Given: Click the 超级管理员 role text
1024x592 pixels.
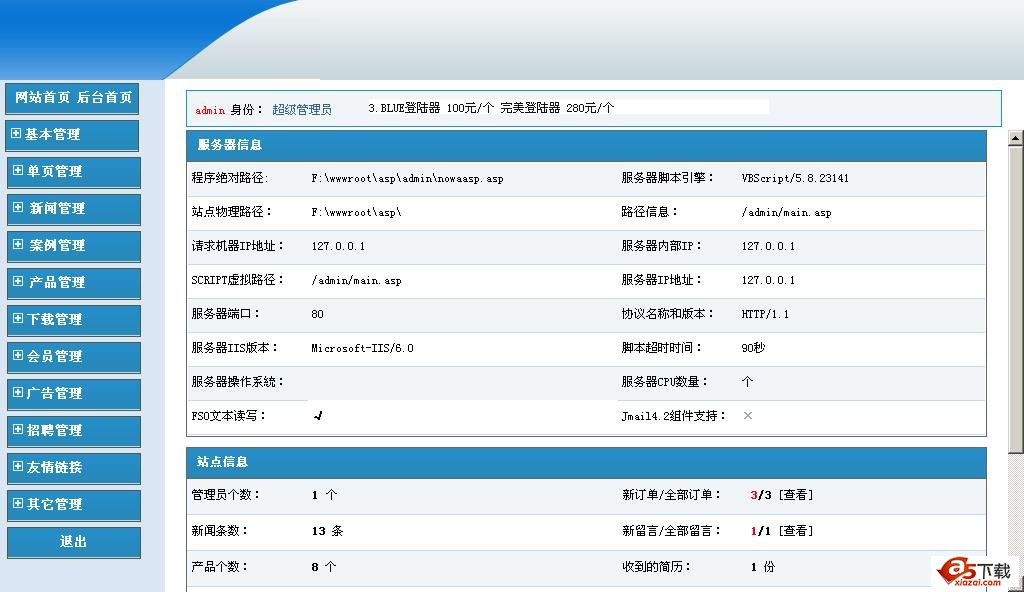Looking at the screenshot, I should (x=301, y=110).
